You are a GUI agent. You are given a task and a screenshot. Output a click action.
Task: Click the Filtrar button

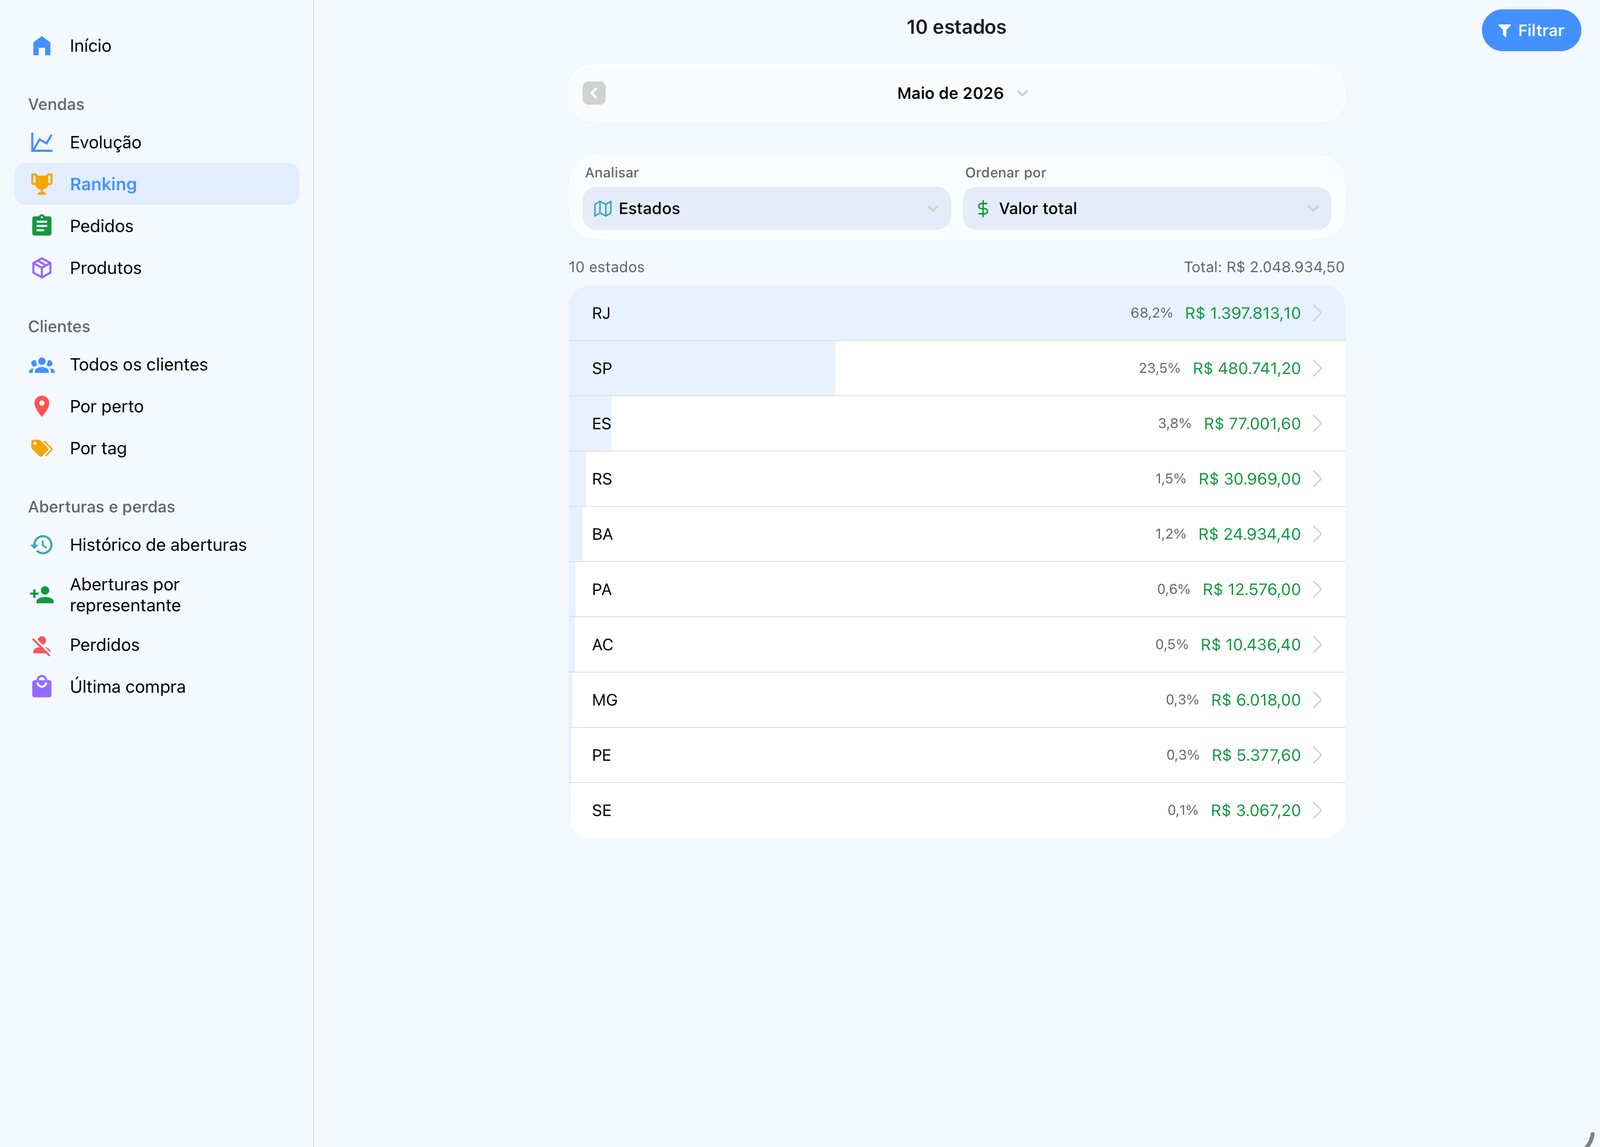click(x=1531, y=30)
